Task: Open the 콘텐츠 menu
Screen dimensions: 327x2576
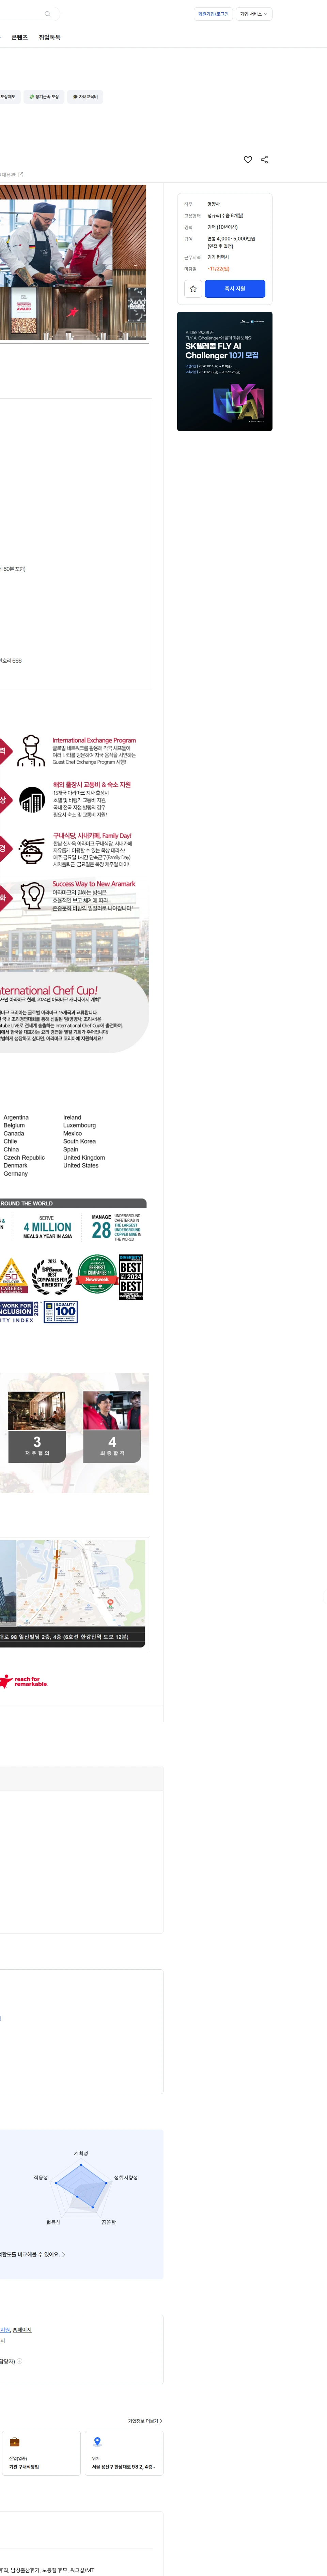Action: pos(20,37)
